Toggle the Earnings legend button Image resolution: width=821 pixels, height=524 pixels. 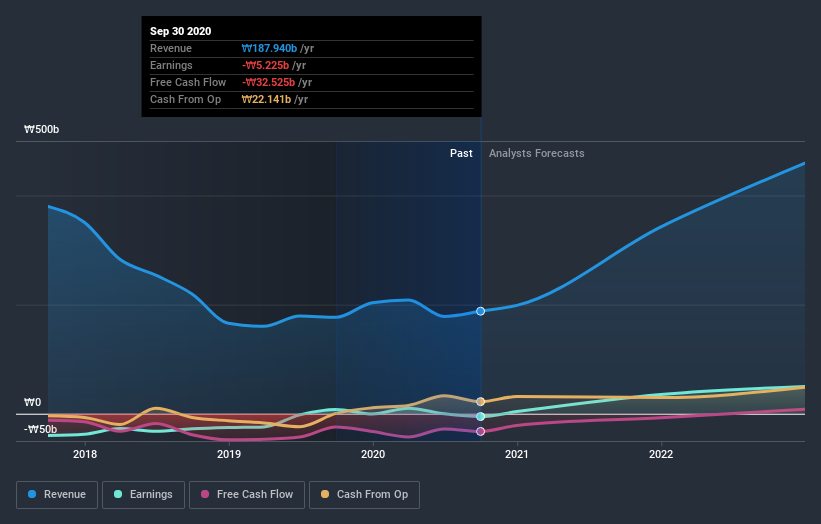click(x=143, y=495)
